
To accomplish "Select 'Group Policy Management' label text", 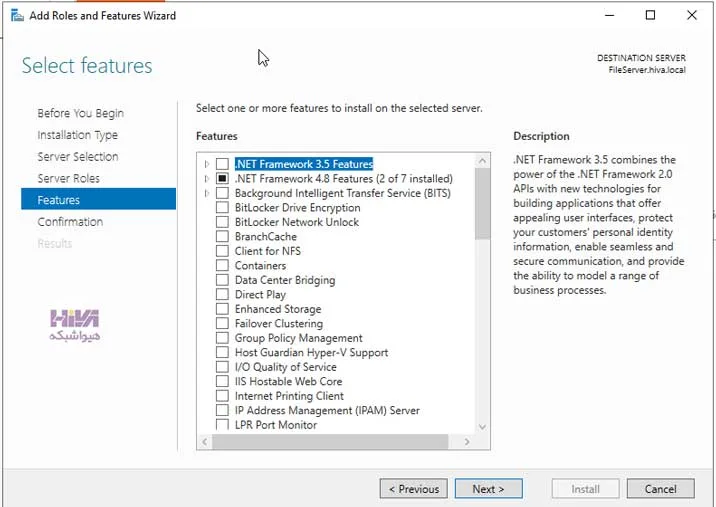I will (298, 338).
